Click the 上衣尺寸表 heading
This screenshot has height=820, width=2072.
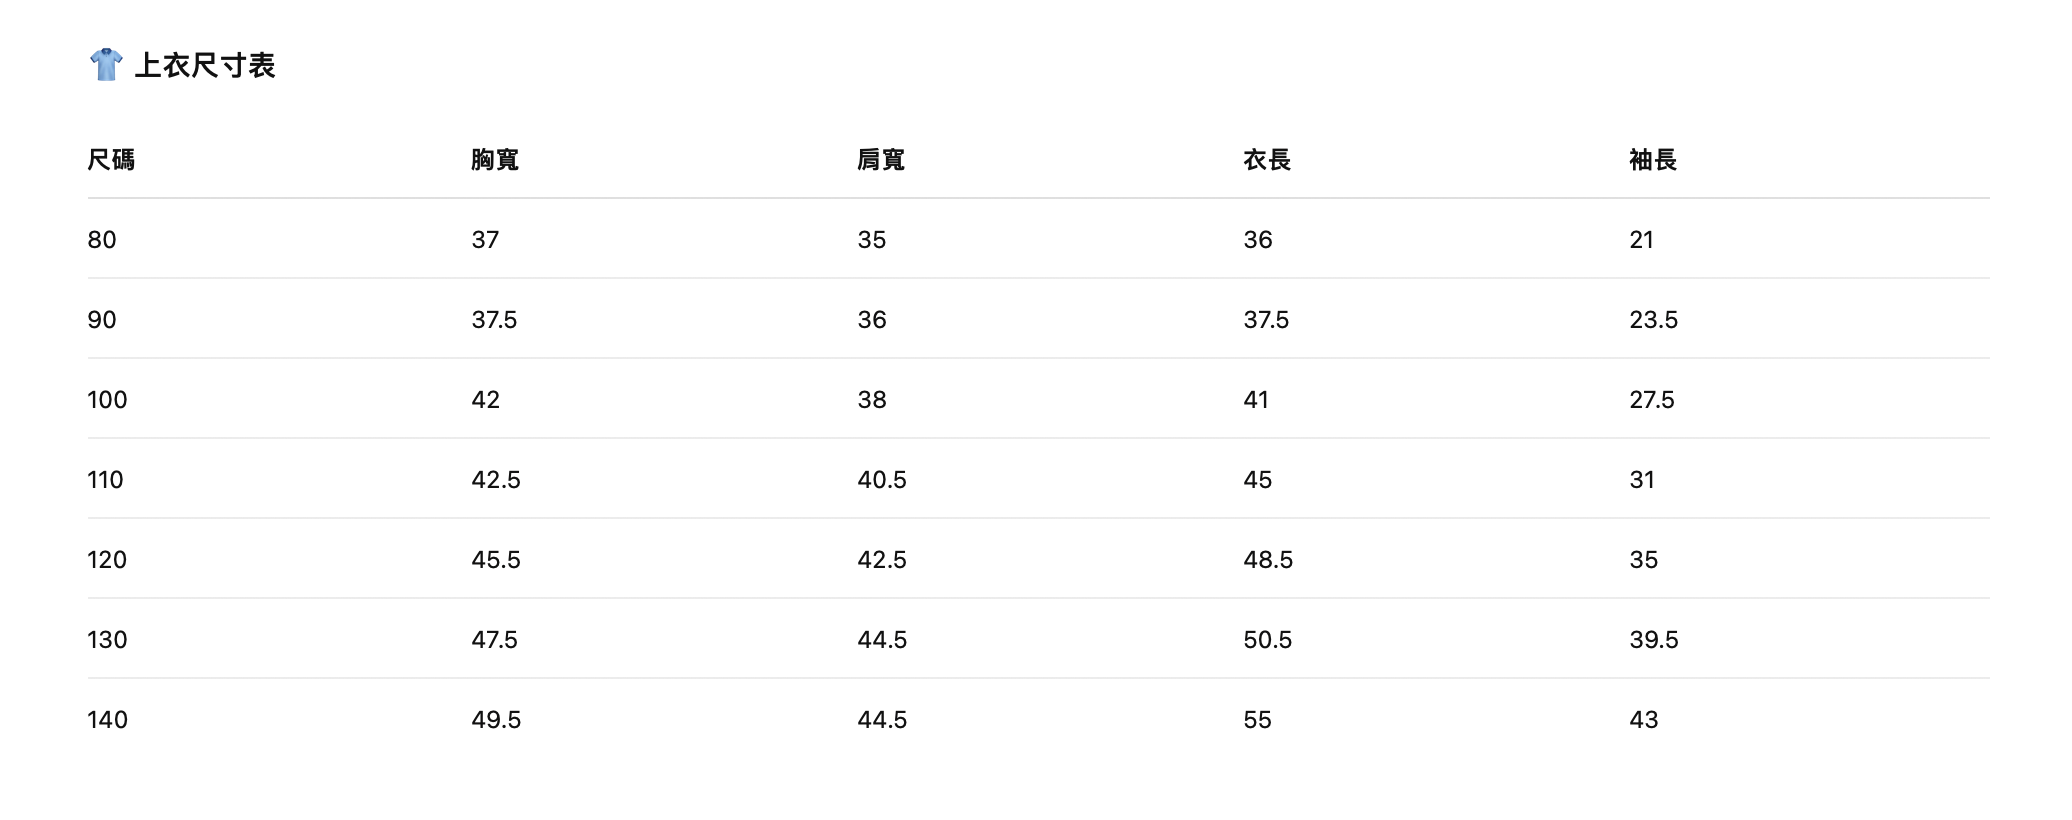[x=205, y=66]
